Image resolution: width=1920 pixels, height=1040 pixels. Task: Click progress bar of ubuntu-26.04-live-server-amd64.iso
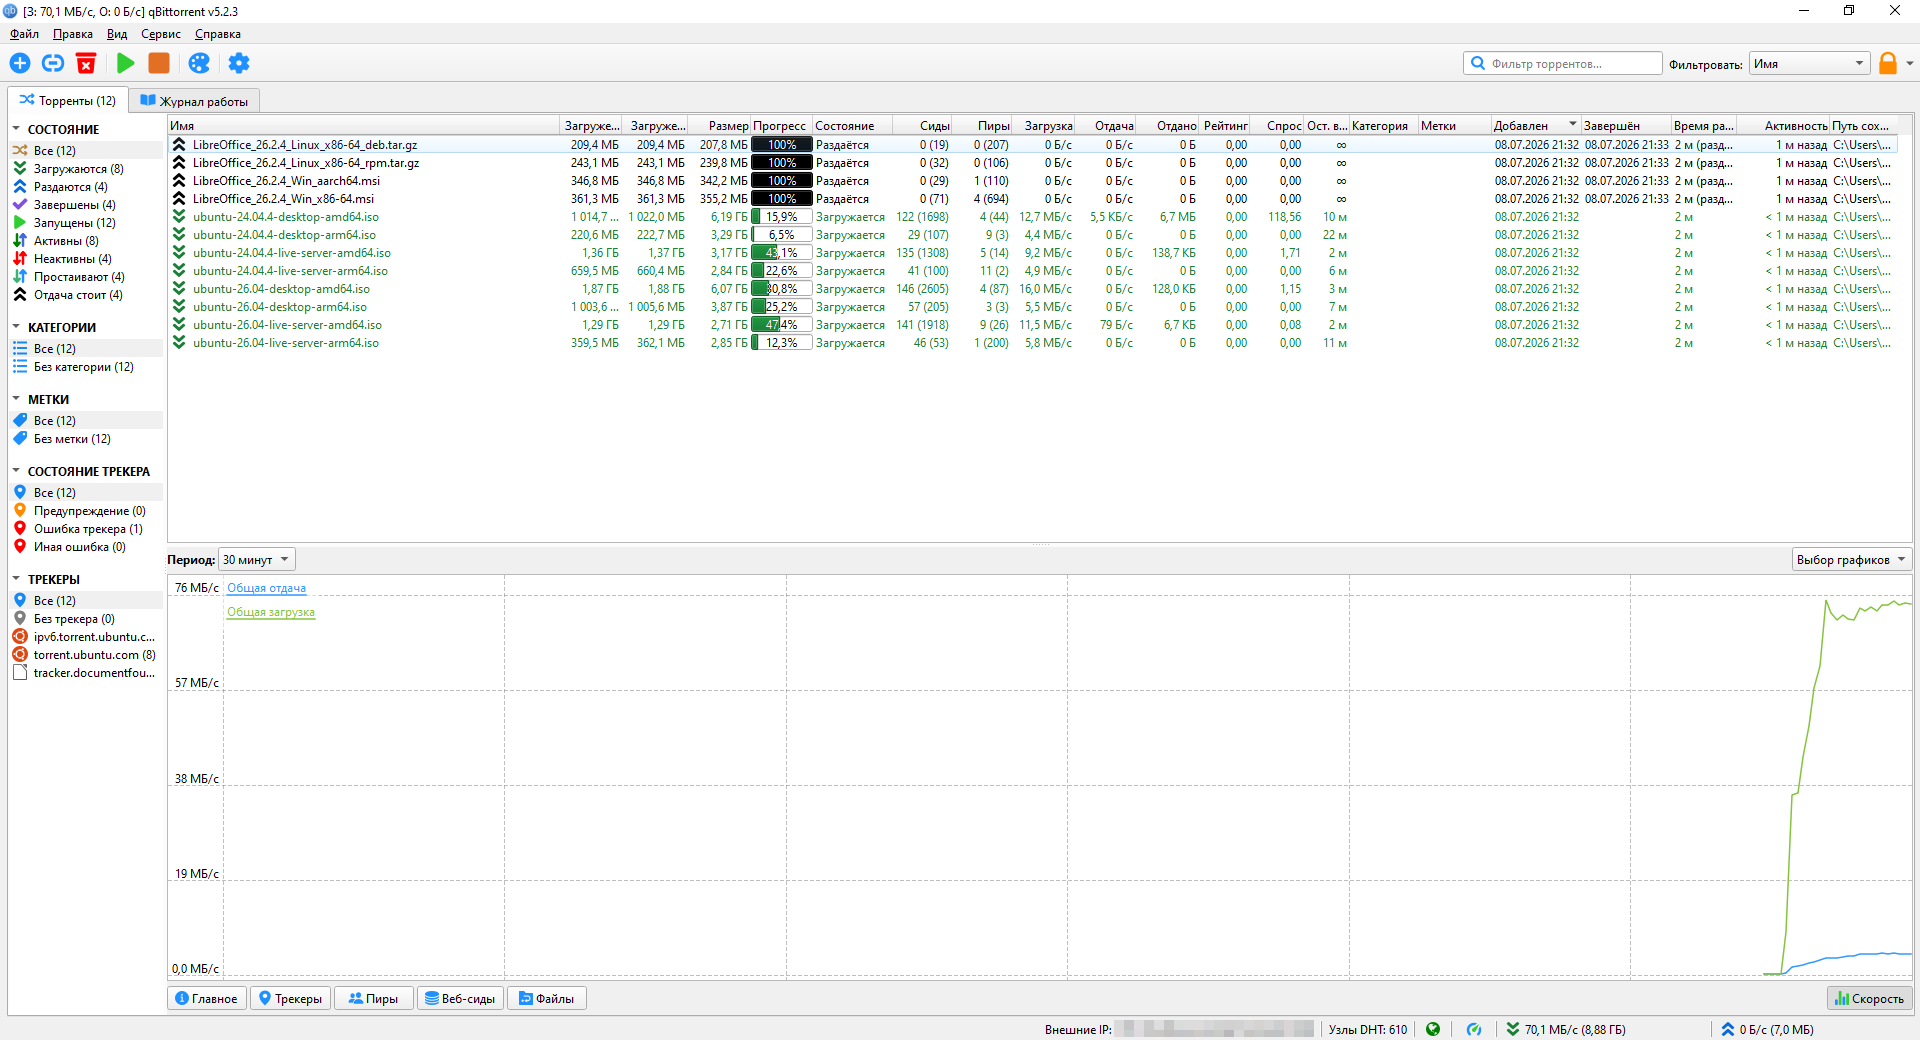tap(781, 325)
